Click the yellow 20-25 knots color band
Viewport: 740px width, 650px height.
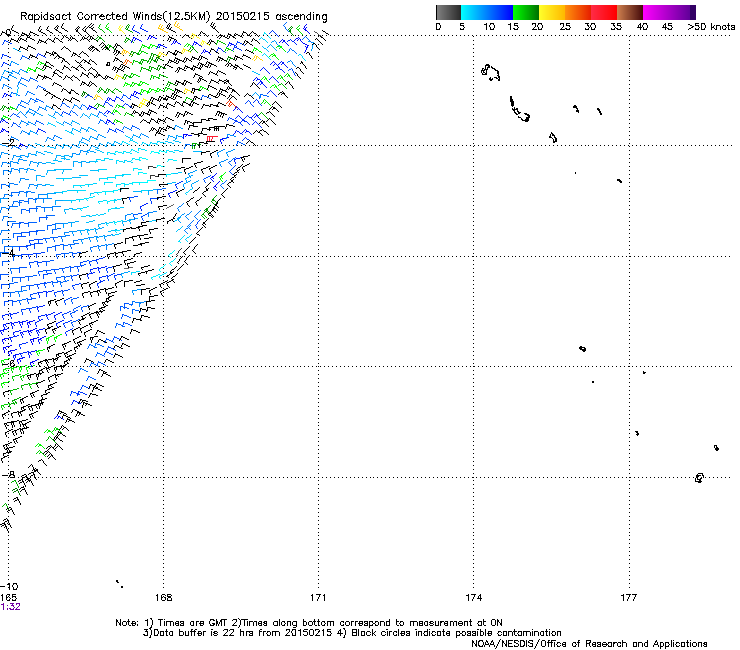tap(552, 12)
